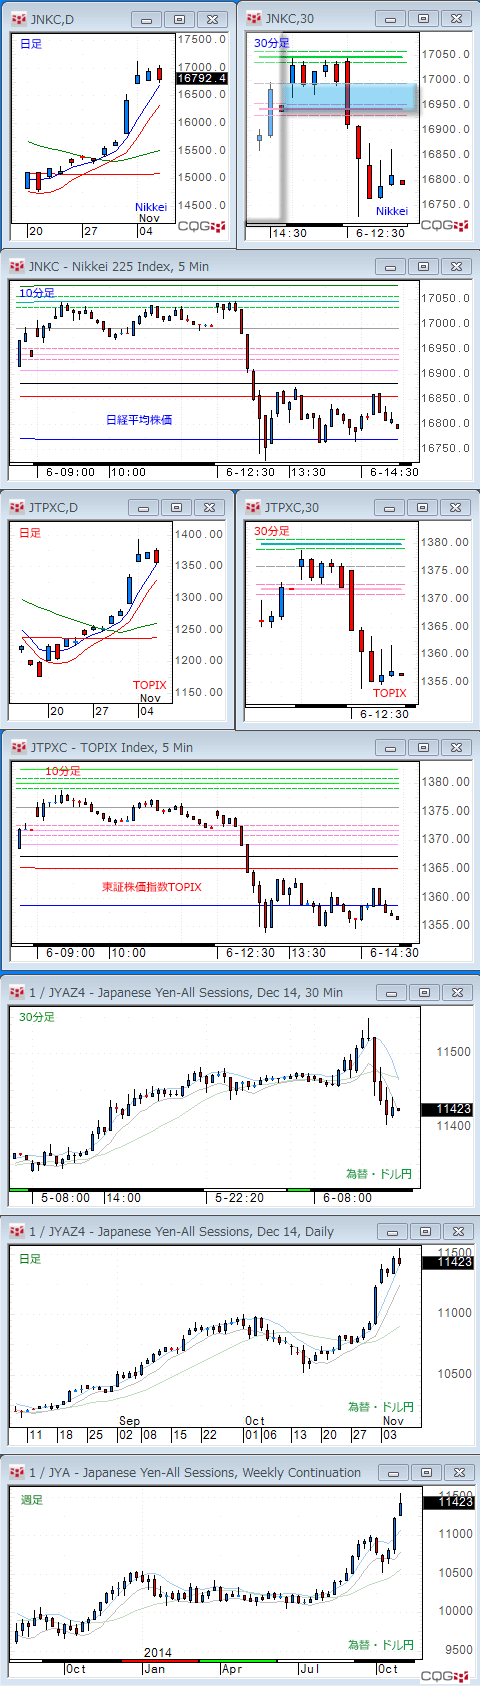Maximize the JYAZ4 30 Min window
This screenshot has width=480, height=1691.
[x=424, y=993]
